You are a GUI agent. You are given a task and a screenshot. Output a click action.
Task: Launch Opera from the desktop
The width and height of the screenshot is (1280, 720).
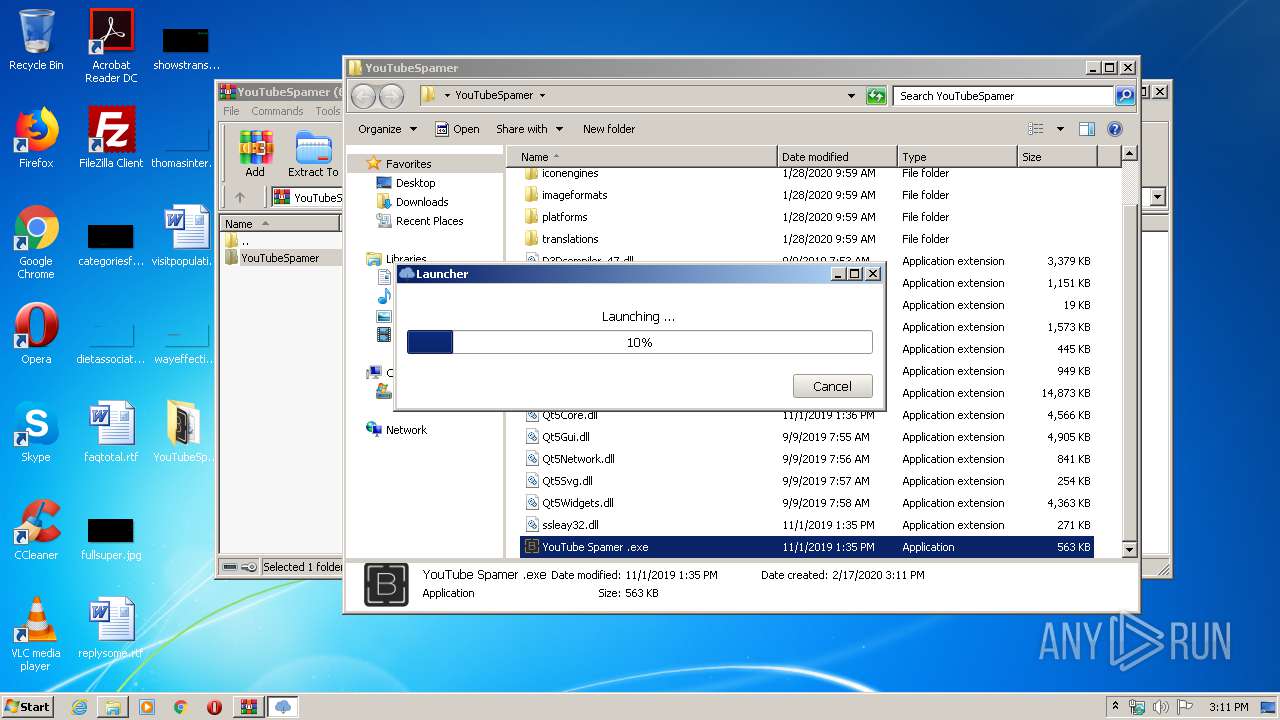click(x=36, y=334)
